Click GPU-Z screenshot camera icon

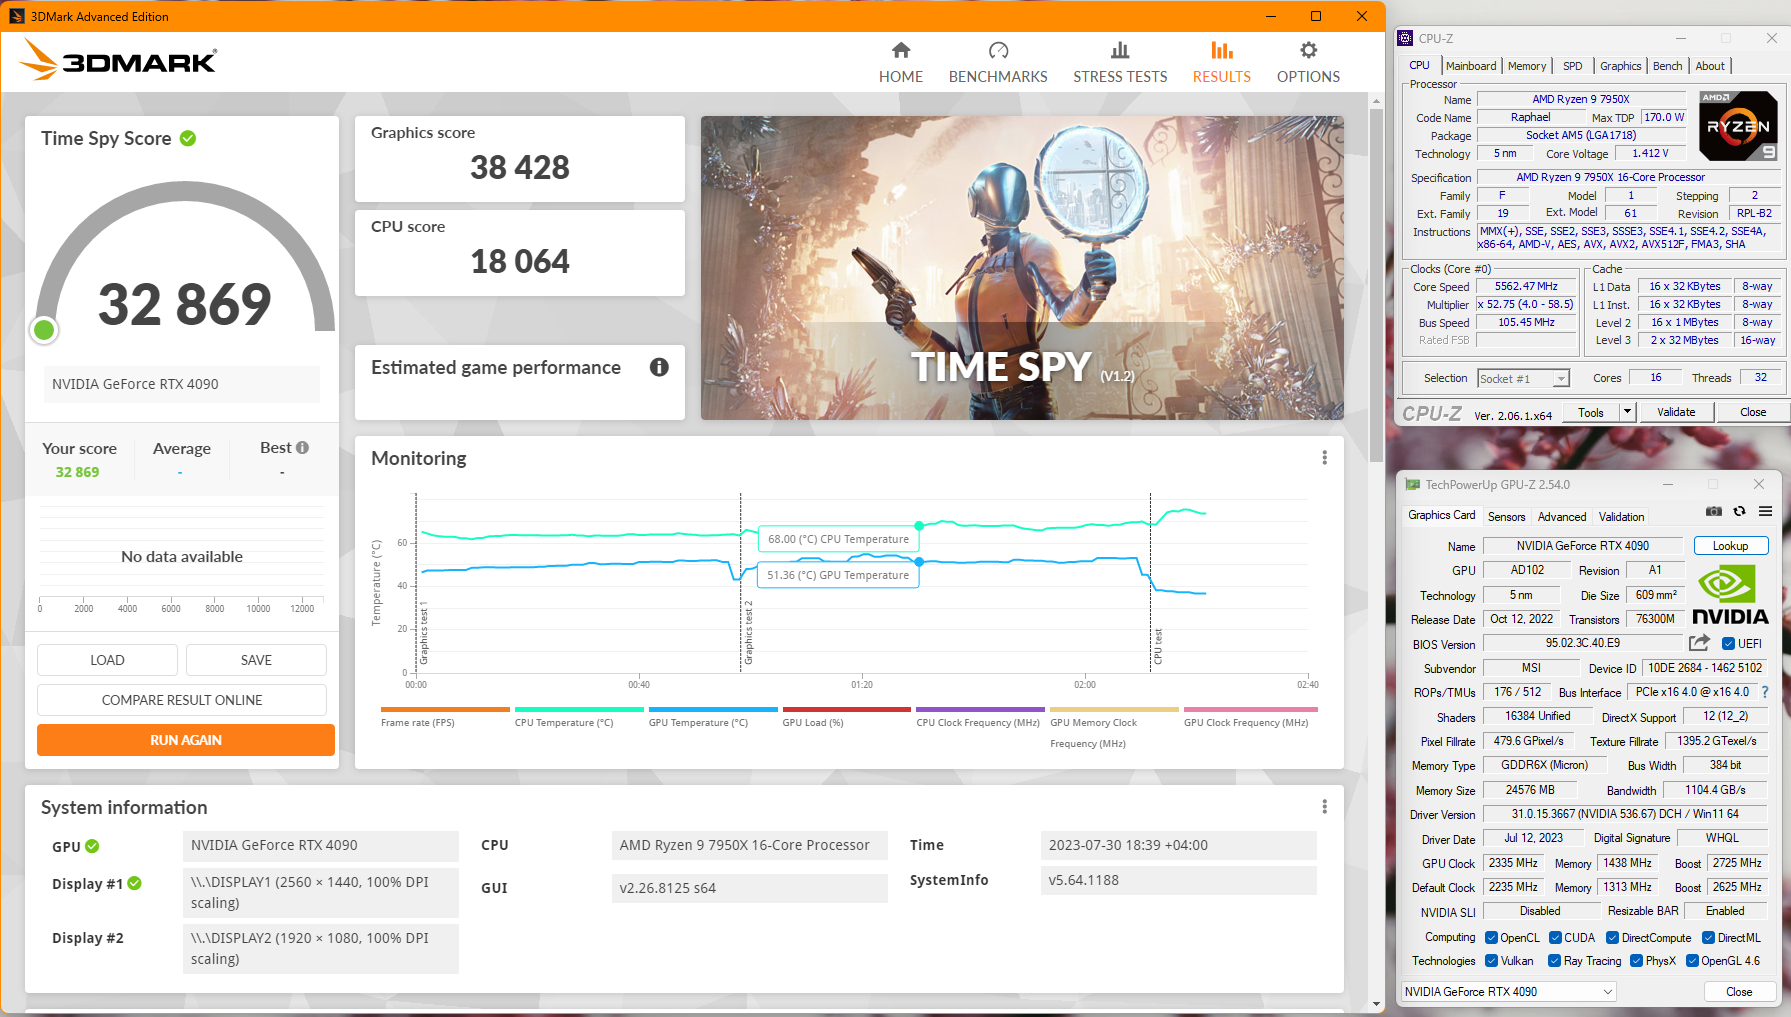click(x=1713, y=511)
